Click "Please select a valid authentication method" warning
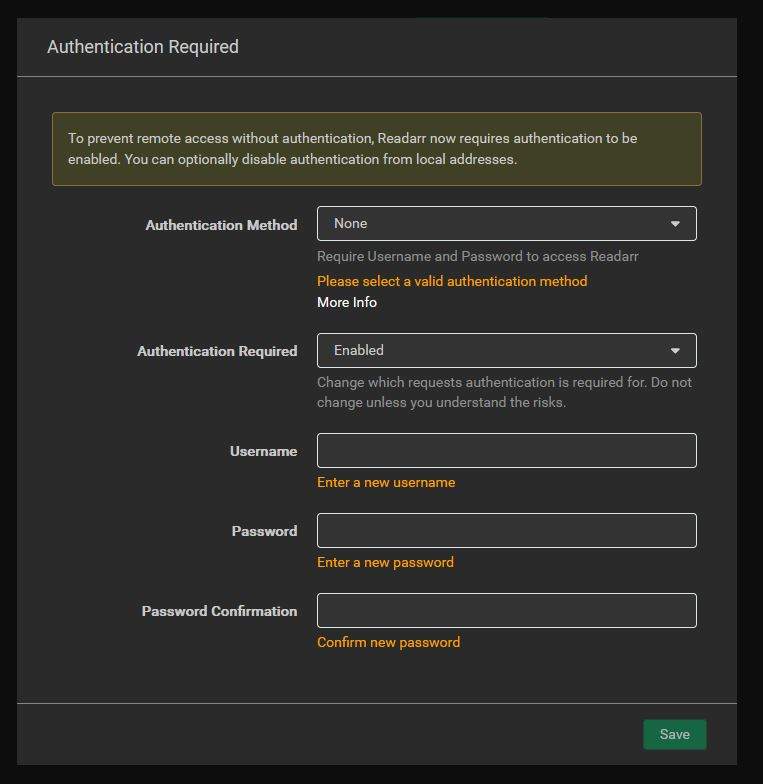The image size is (763, 784). click(x=452, y=281)
